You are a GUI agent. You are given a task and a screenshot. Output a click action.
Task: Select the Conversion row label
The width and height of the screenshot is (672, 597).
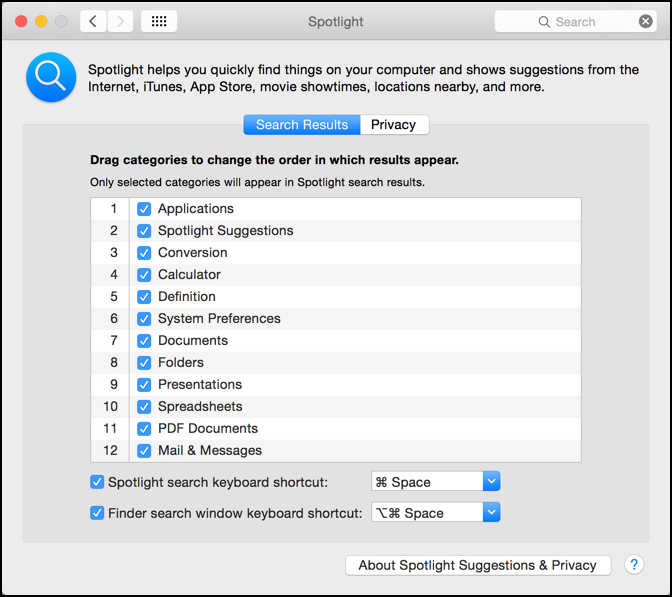(x=193, y=252)
